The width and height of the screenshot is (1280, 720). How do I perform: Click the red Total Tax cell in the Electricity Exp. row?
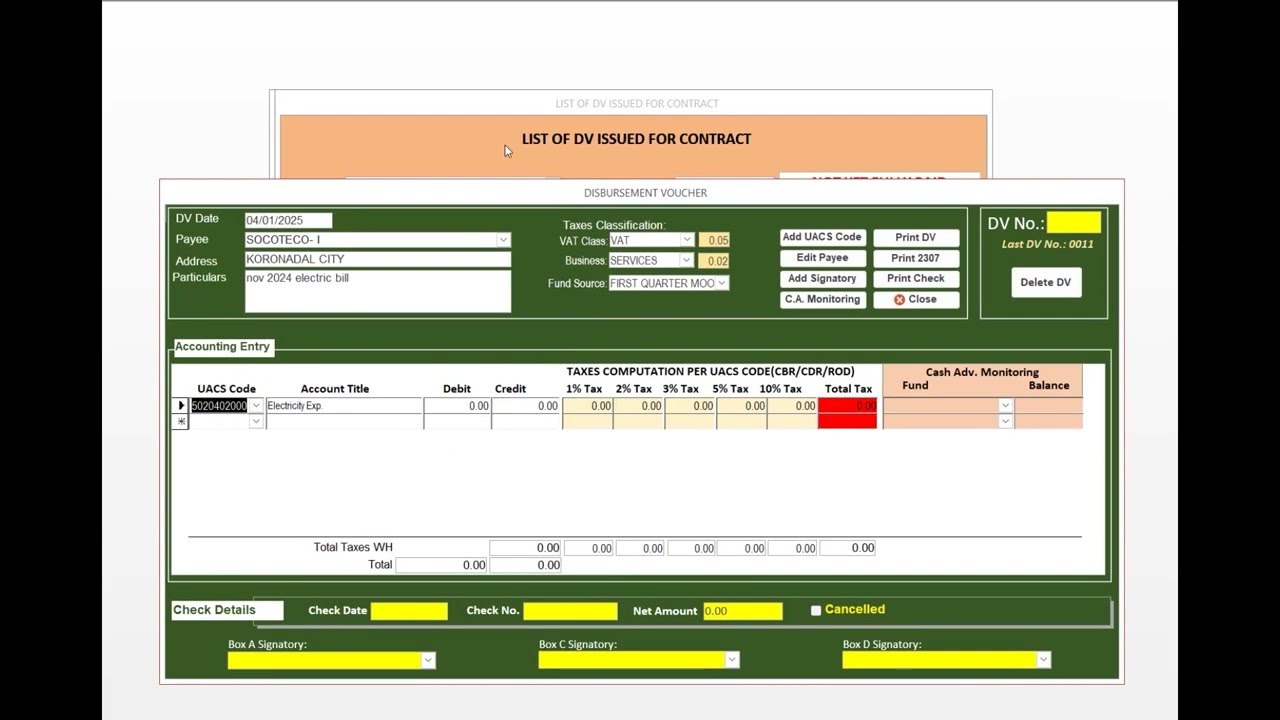click(848, 406)
